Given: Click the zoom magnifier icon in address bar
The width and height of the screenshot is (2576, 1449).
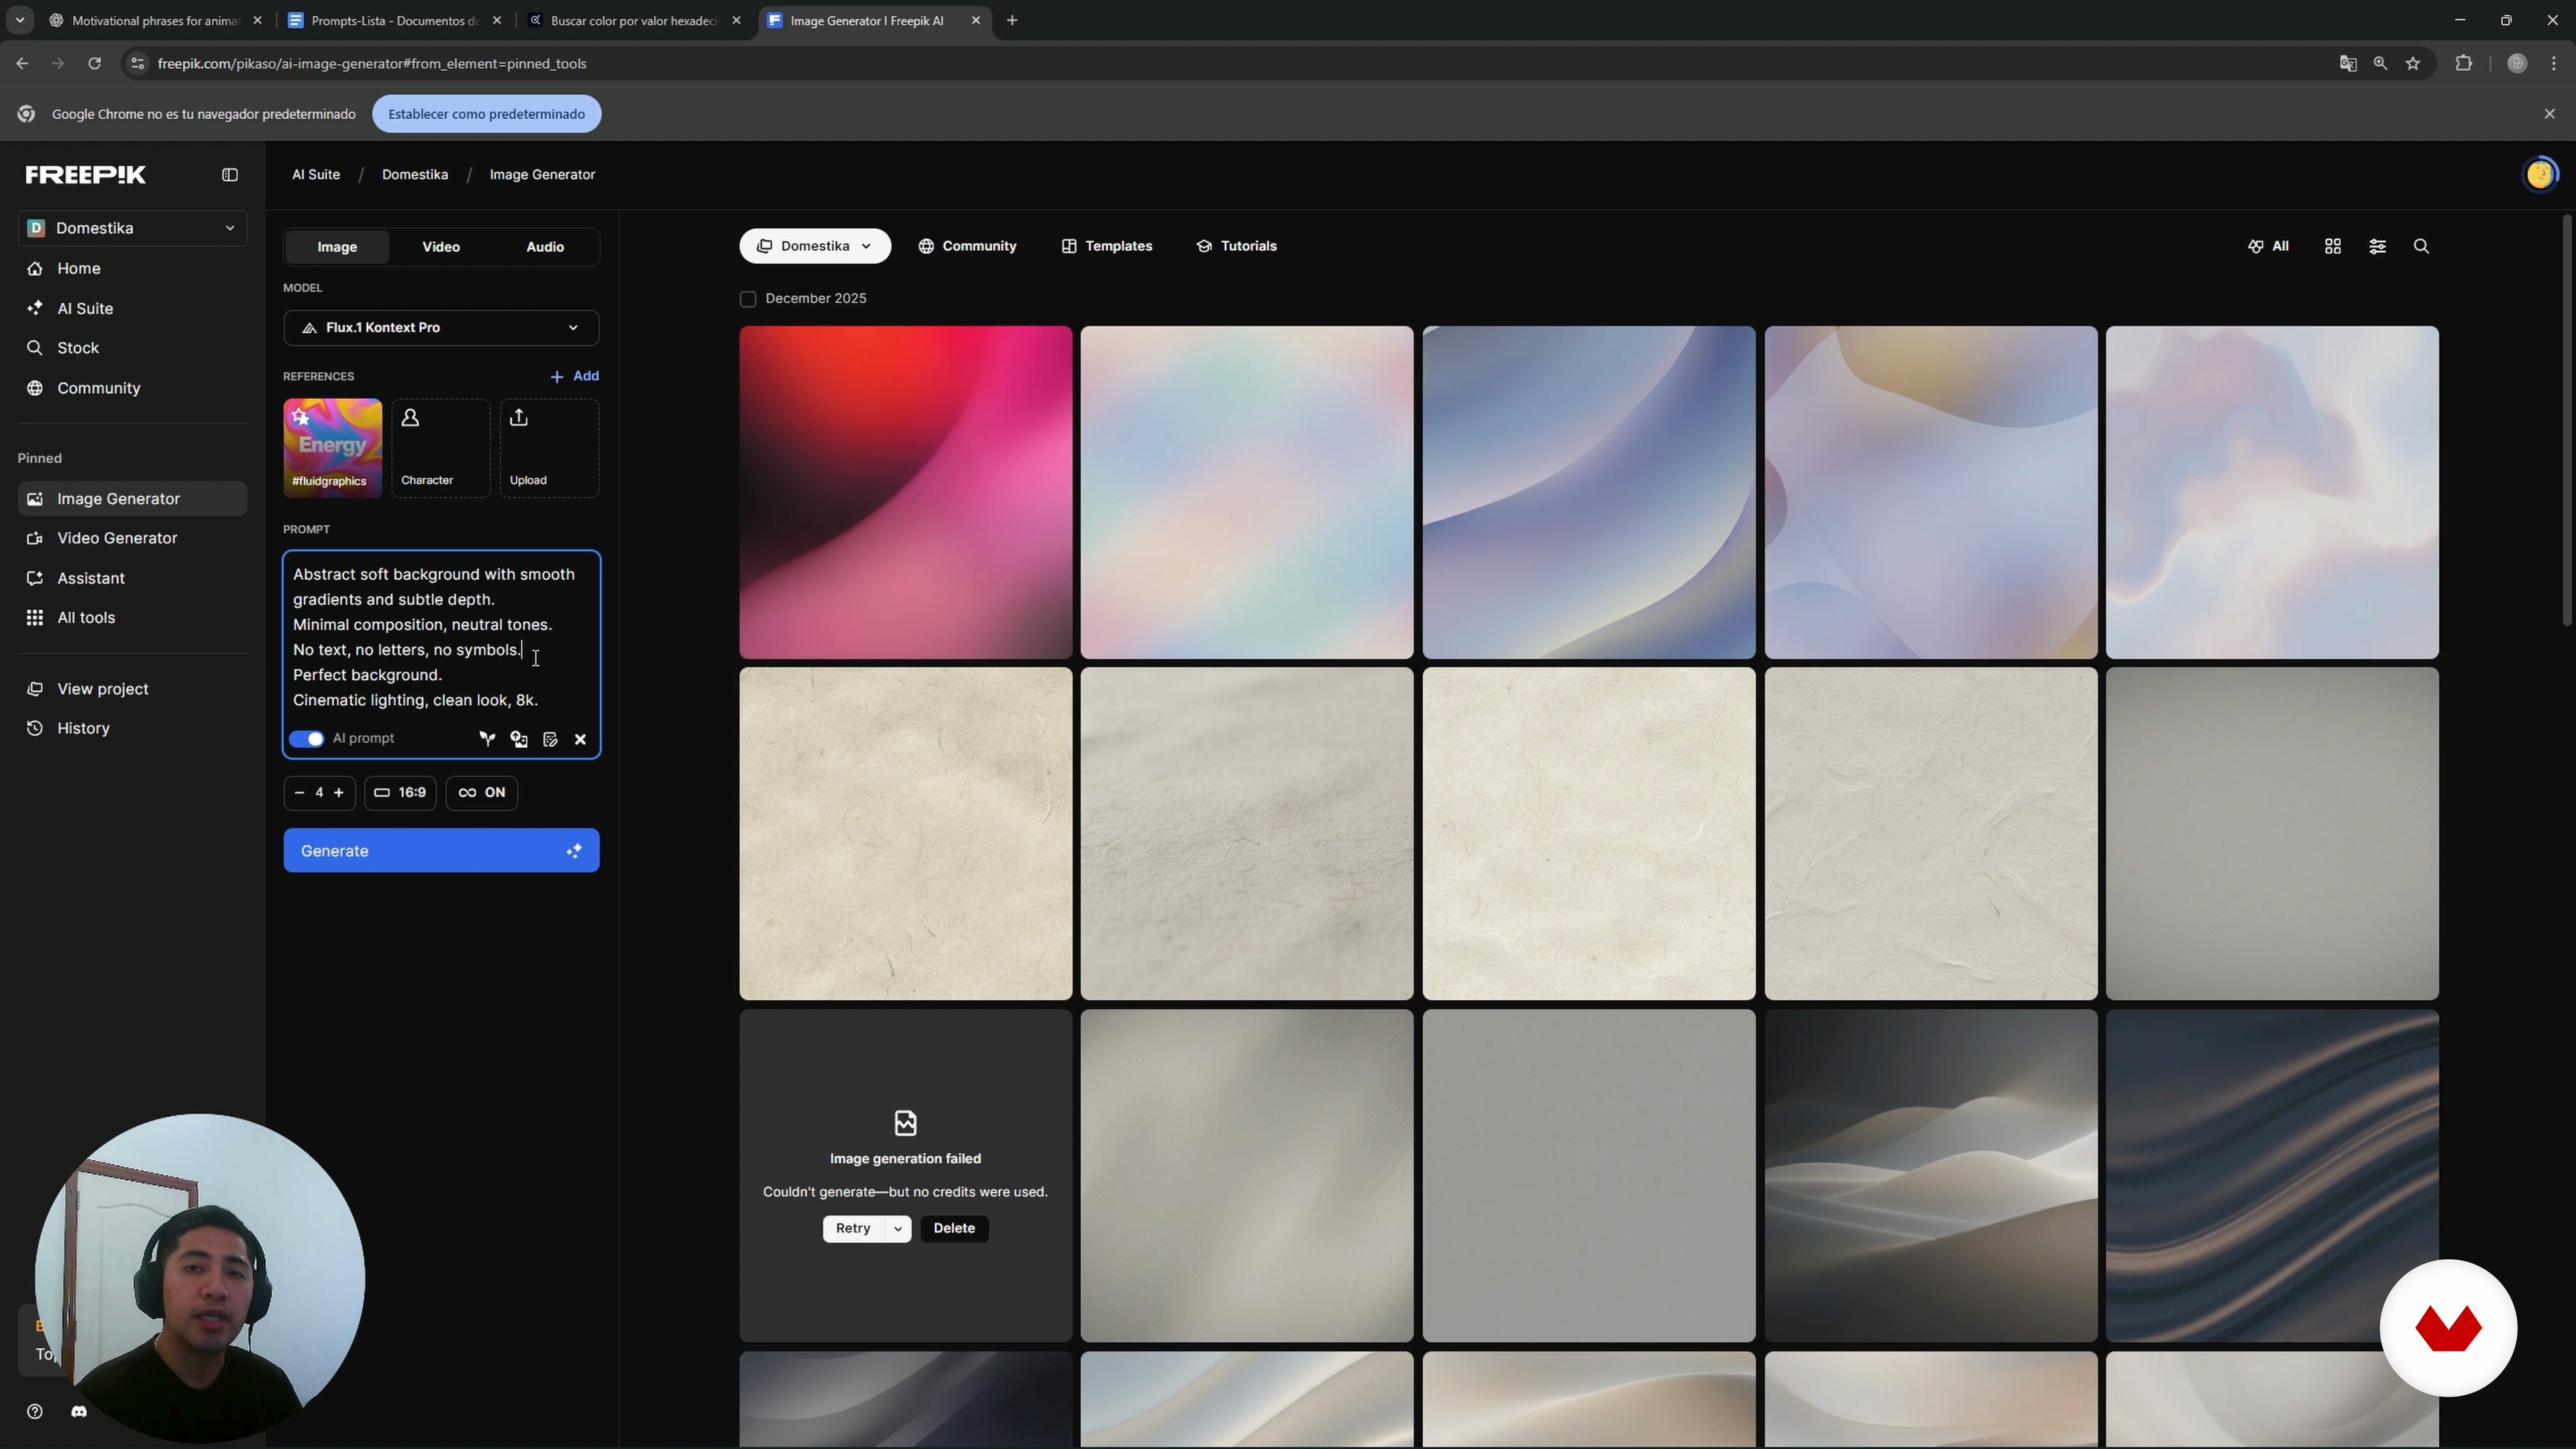Looking at the screenshot, I should 2381,64.
